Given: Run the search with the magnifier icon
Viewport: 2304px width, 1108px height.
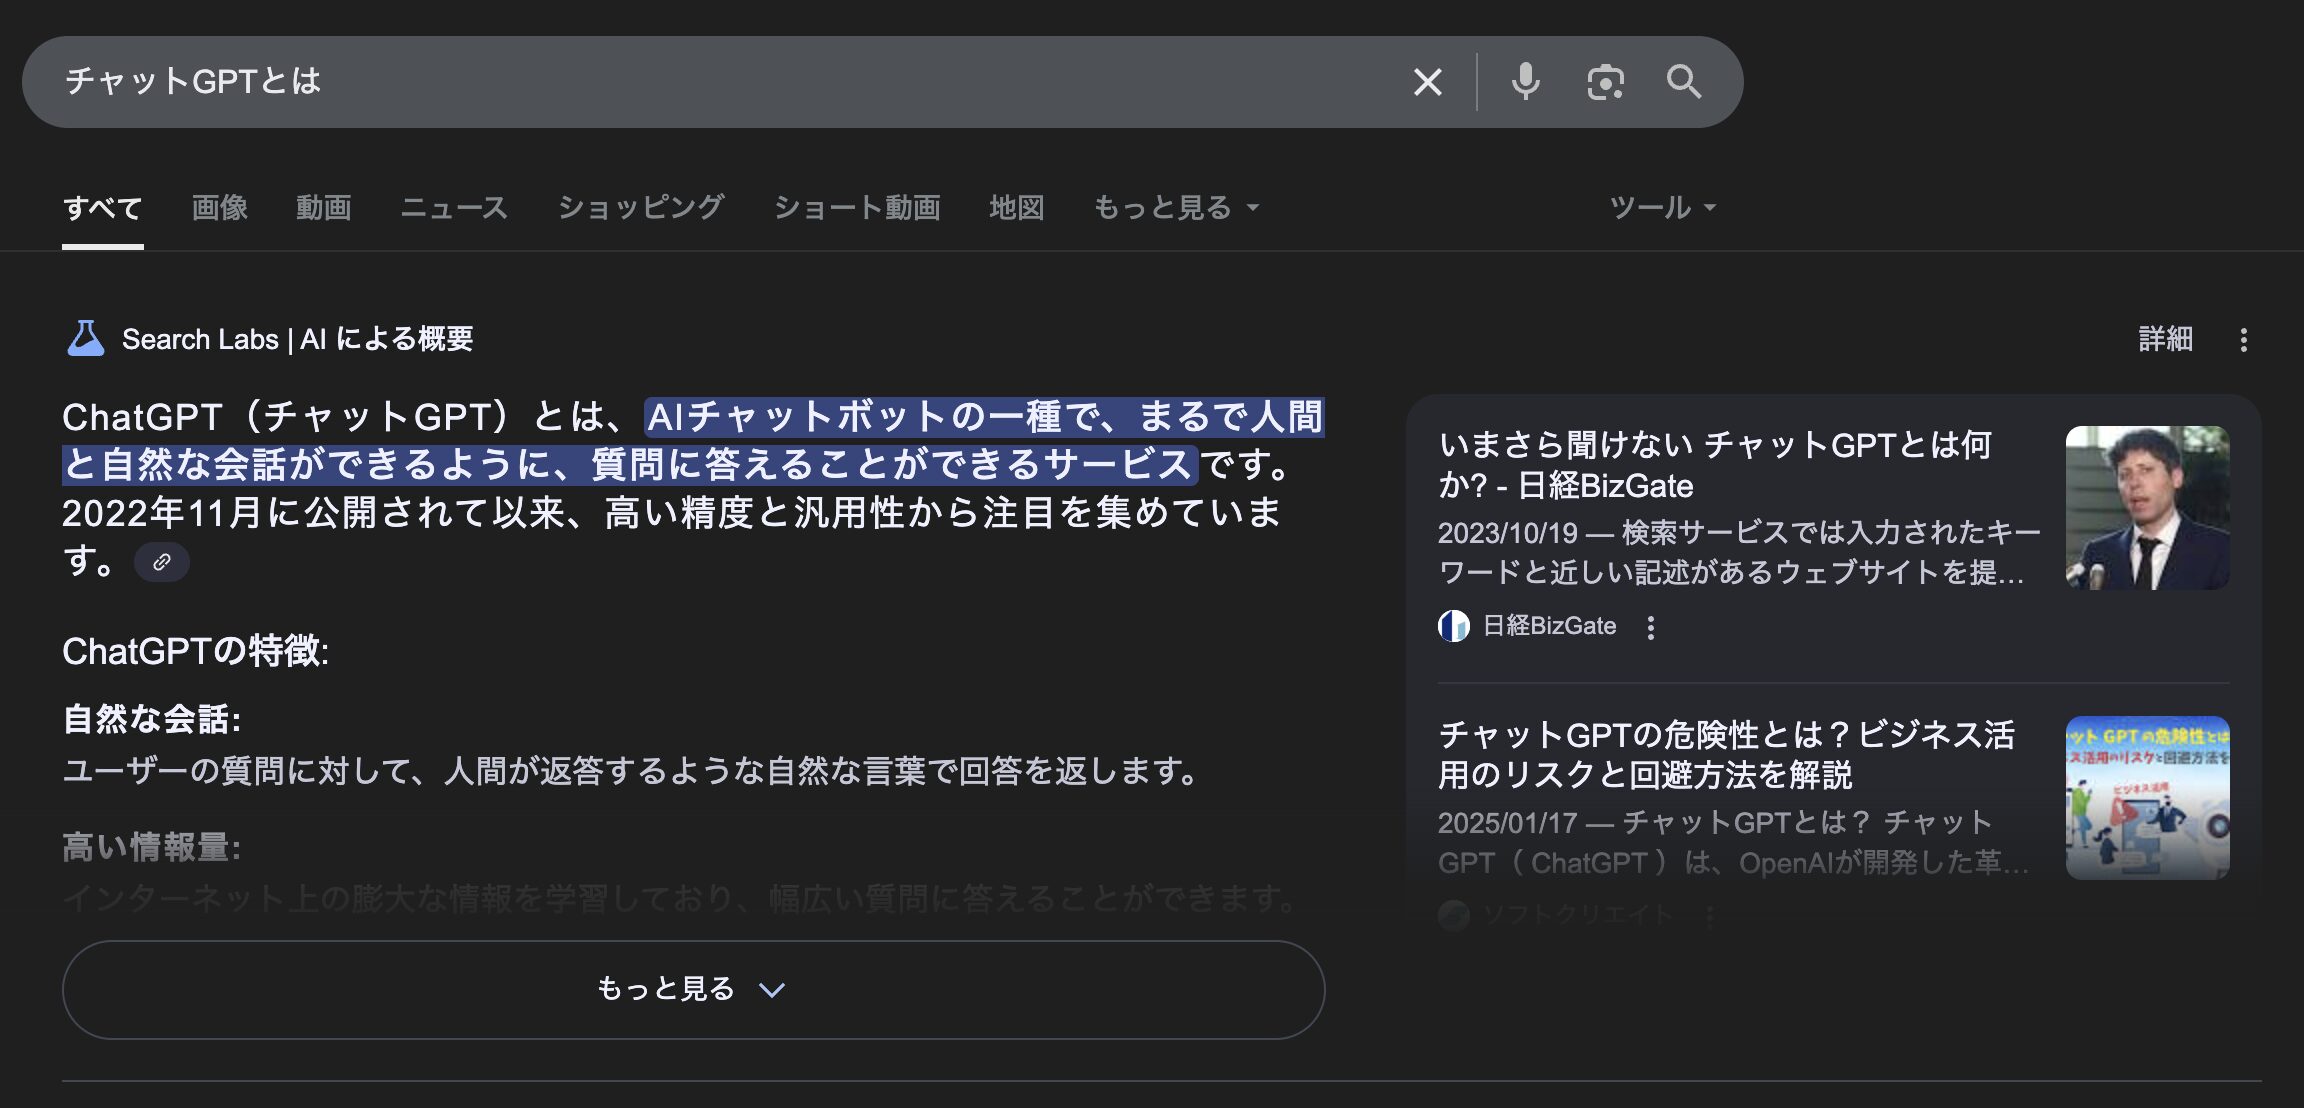Looking at the screenshot, I should 1684,82.
